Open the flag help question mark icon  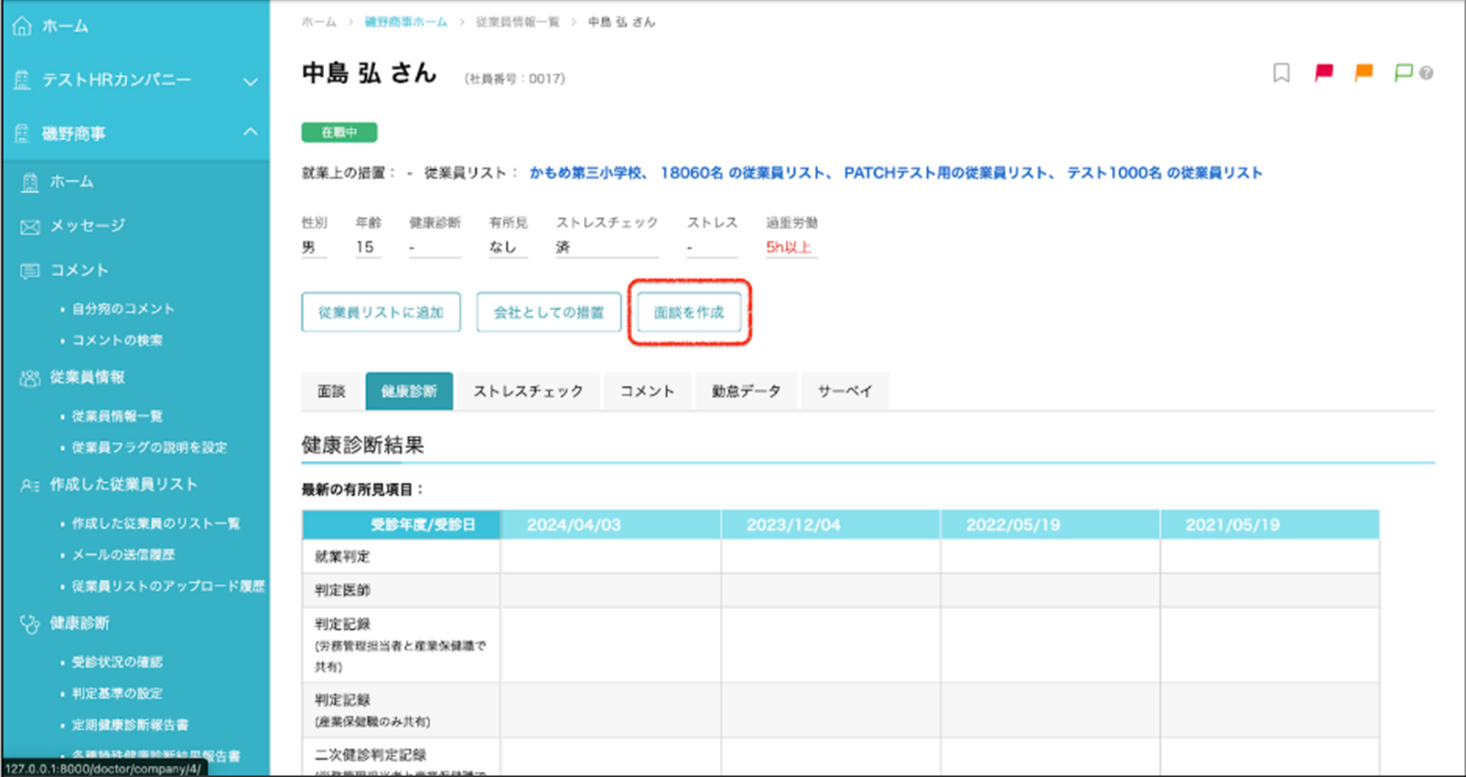[x=1427, y=74]
